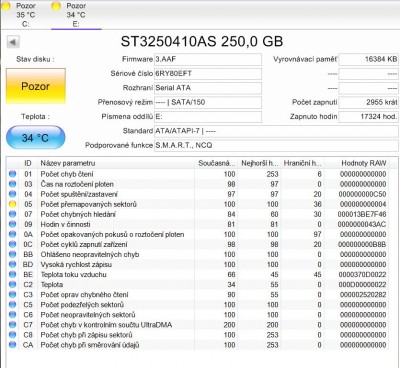The image size is (400, 368).
Task: Click the yellow Pozor health status button
Action: click(x=36, y=86)
